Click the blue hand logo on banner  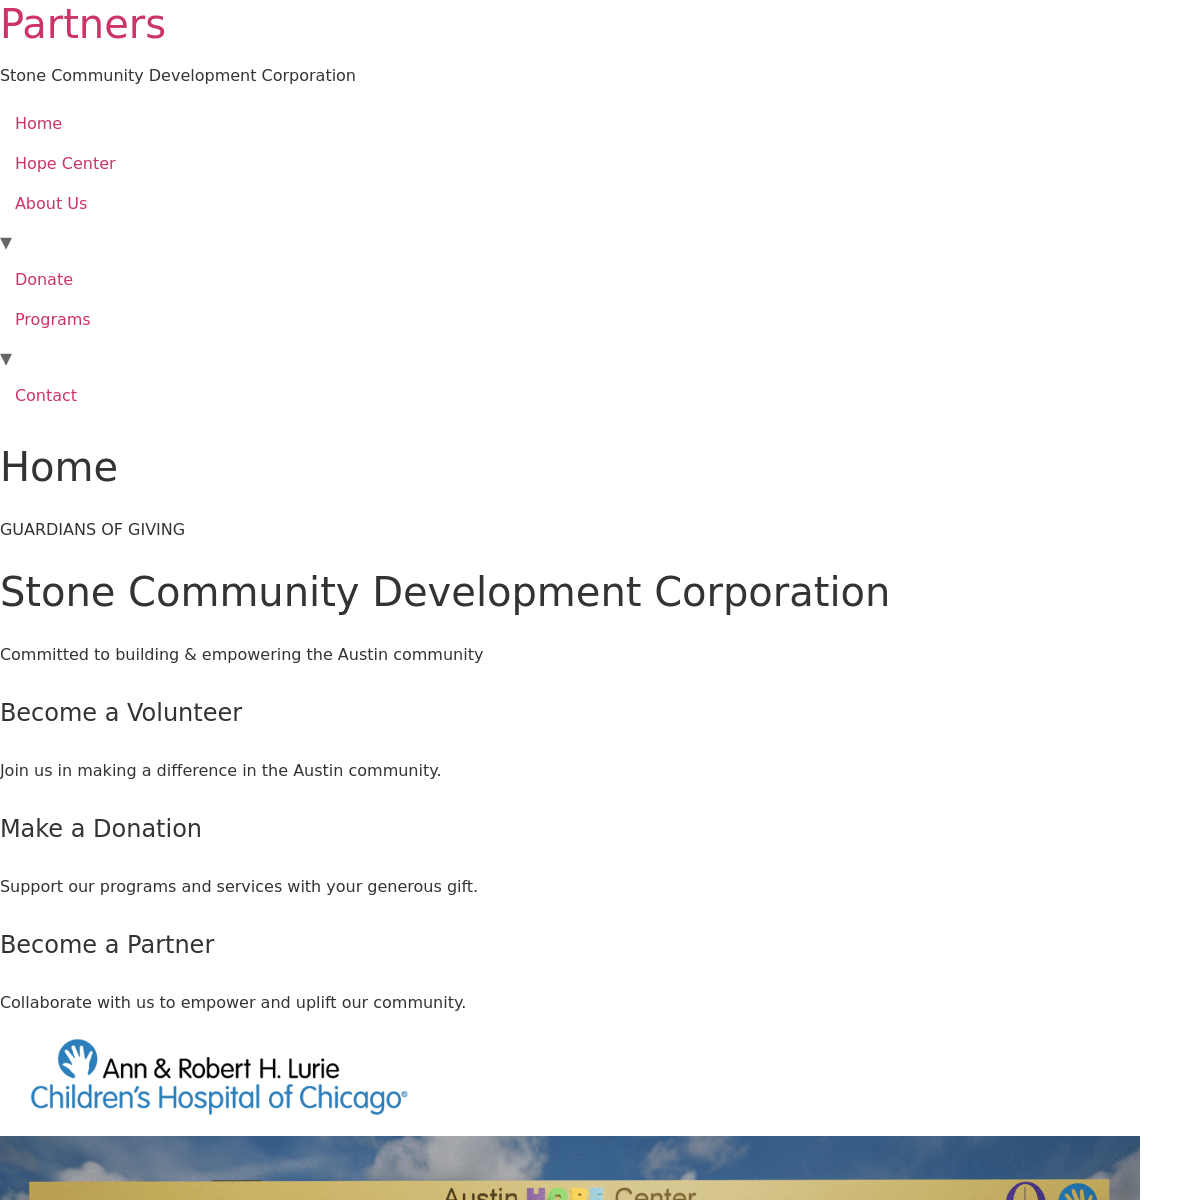tap(1077, 1192)
